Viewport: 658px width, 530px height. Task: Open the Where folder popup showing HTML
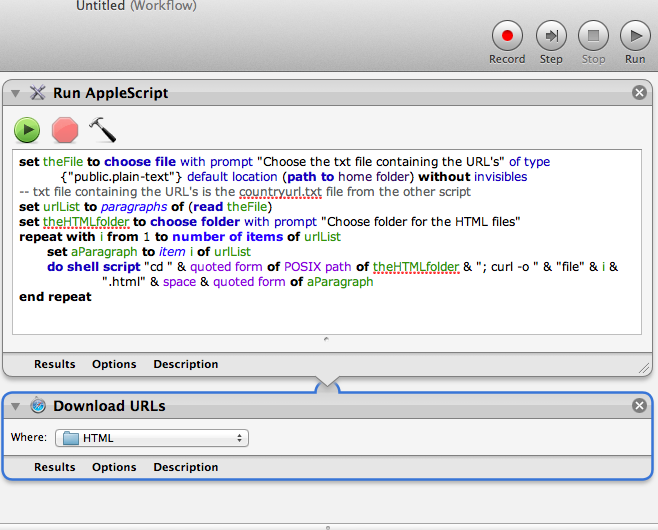coord(152,438)
